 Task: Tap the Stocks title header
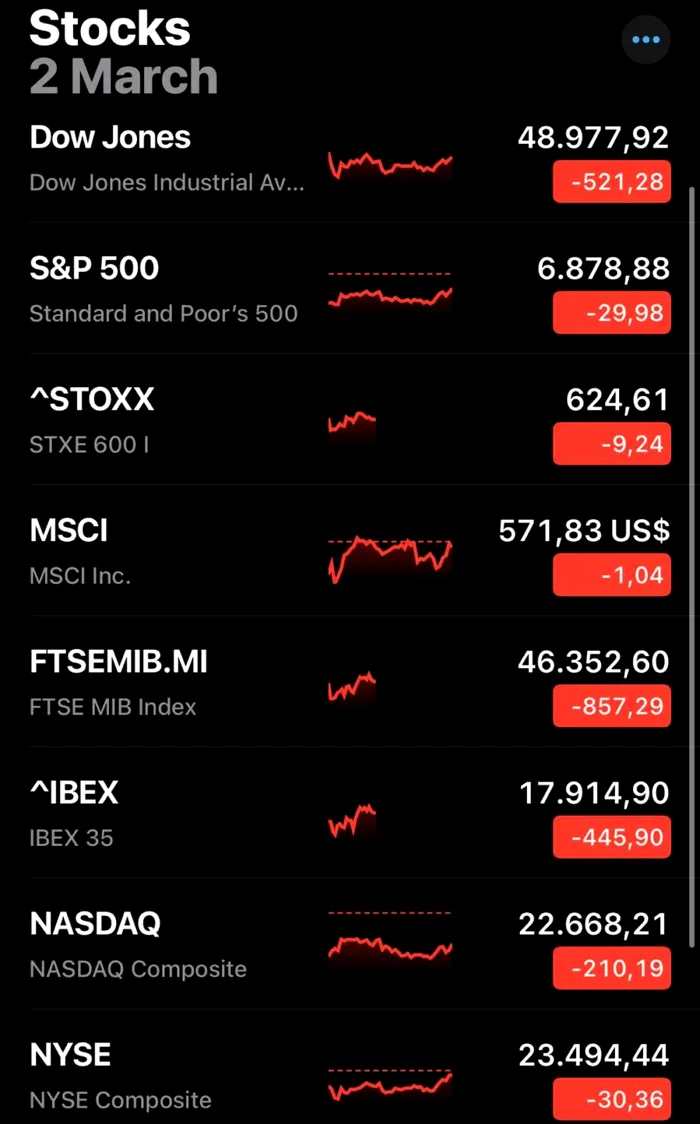click(110, 28)
